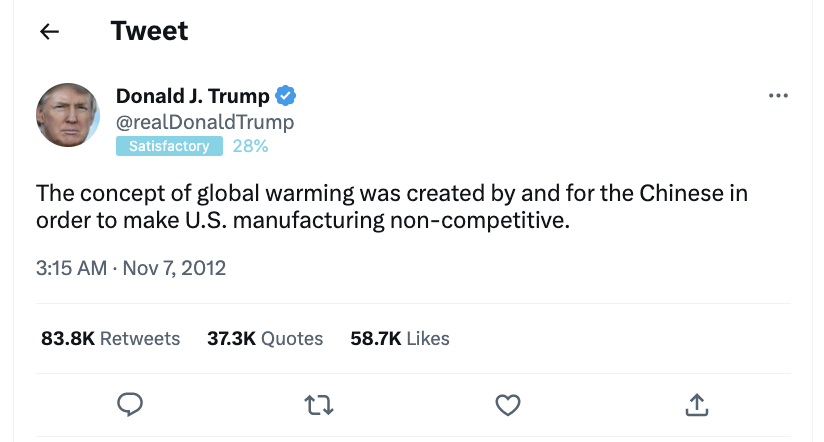Go back using the left arrow
The image size is (824, 442).
tap(48, 32)
